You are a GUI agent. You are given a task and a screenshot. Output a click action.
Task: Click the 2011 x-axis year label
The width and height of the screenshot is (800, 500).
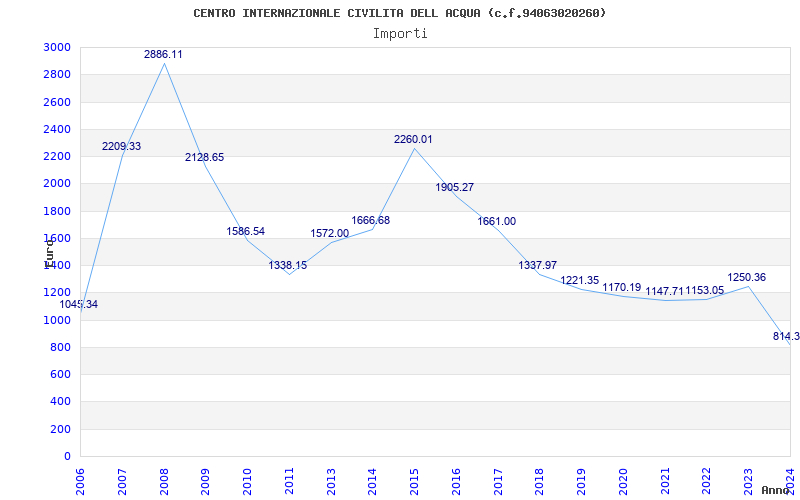point(289,482)
